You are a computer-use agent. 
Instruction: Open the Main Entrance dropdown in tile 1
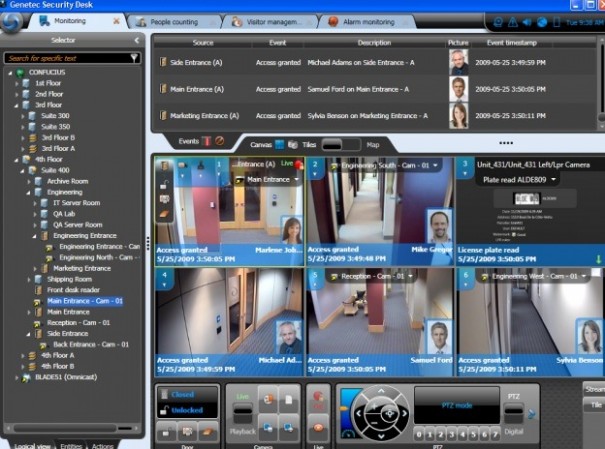(262, 179)
